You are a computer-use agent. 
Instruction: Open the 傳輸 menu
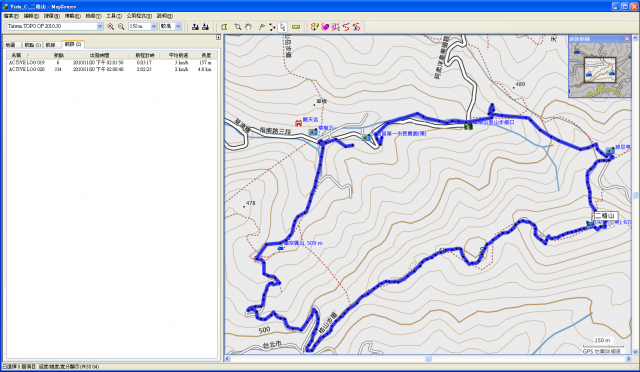click(x=72, y=16)
